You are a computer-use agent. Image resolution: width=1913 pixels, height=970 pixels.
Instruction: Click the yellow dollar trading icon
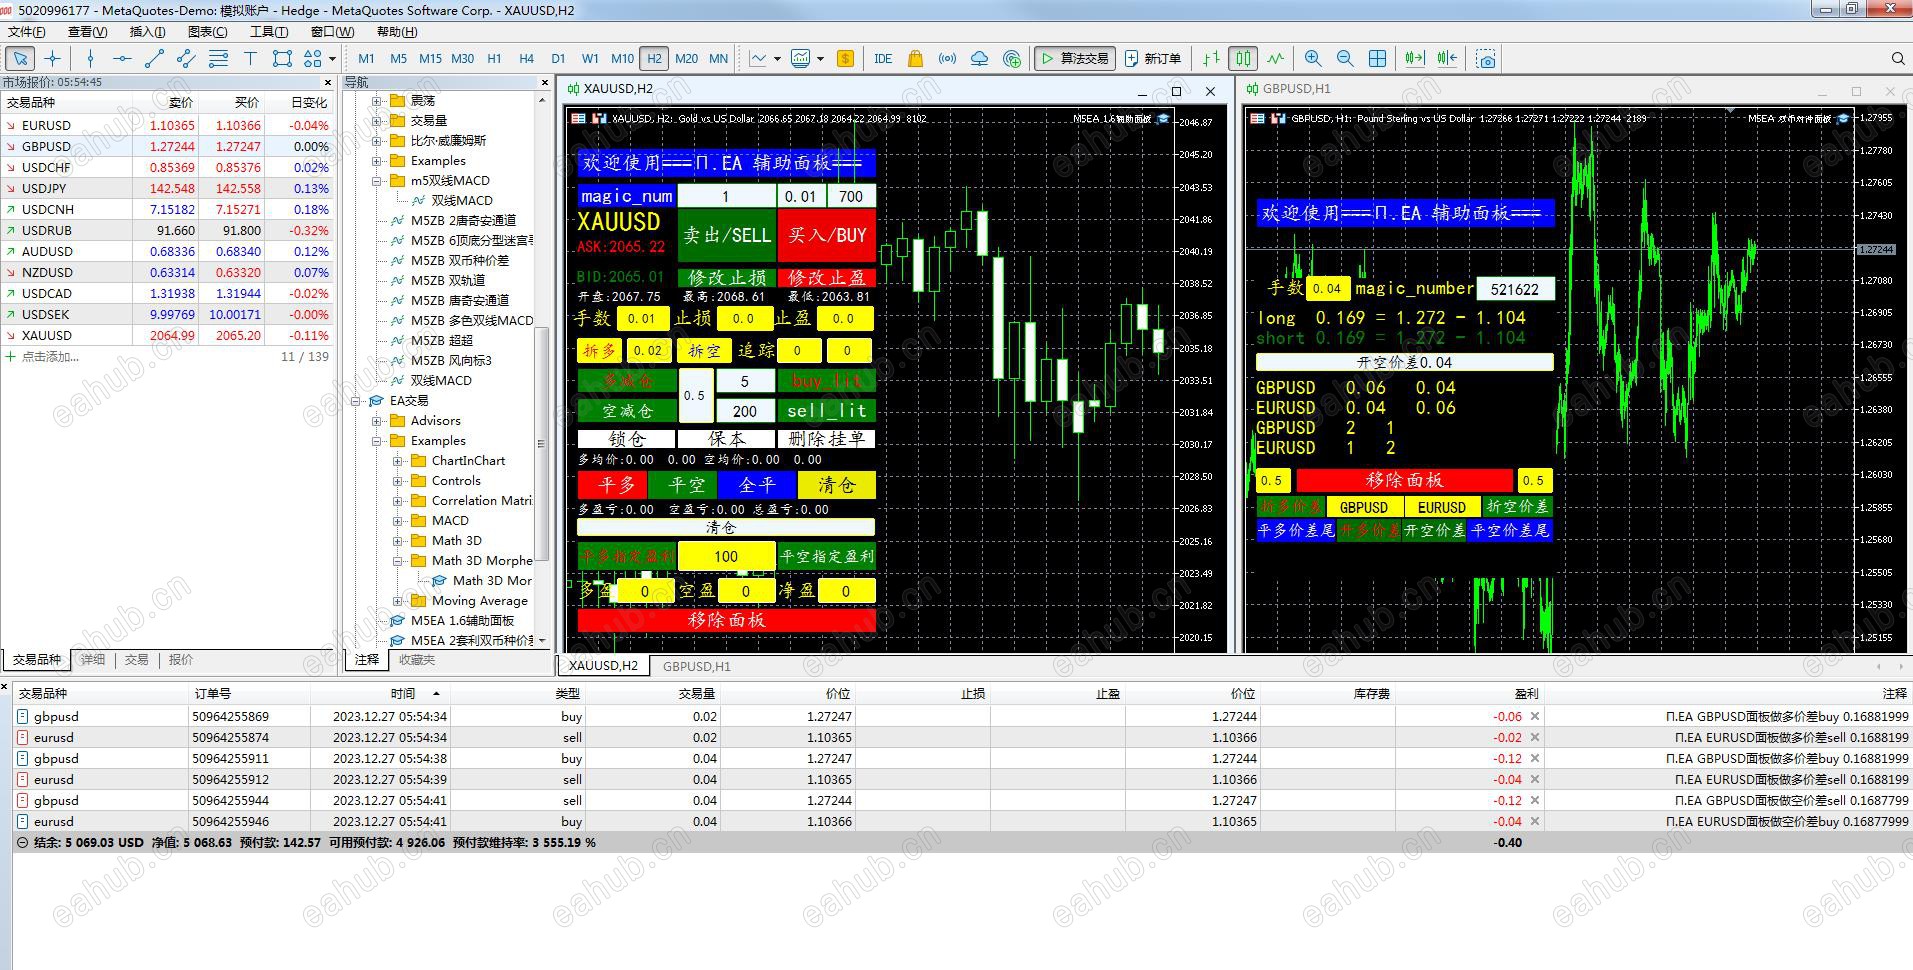pos(845,59)
